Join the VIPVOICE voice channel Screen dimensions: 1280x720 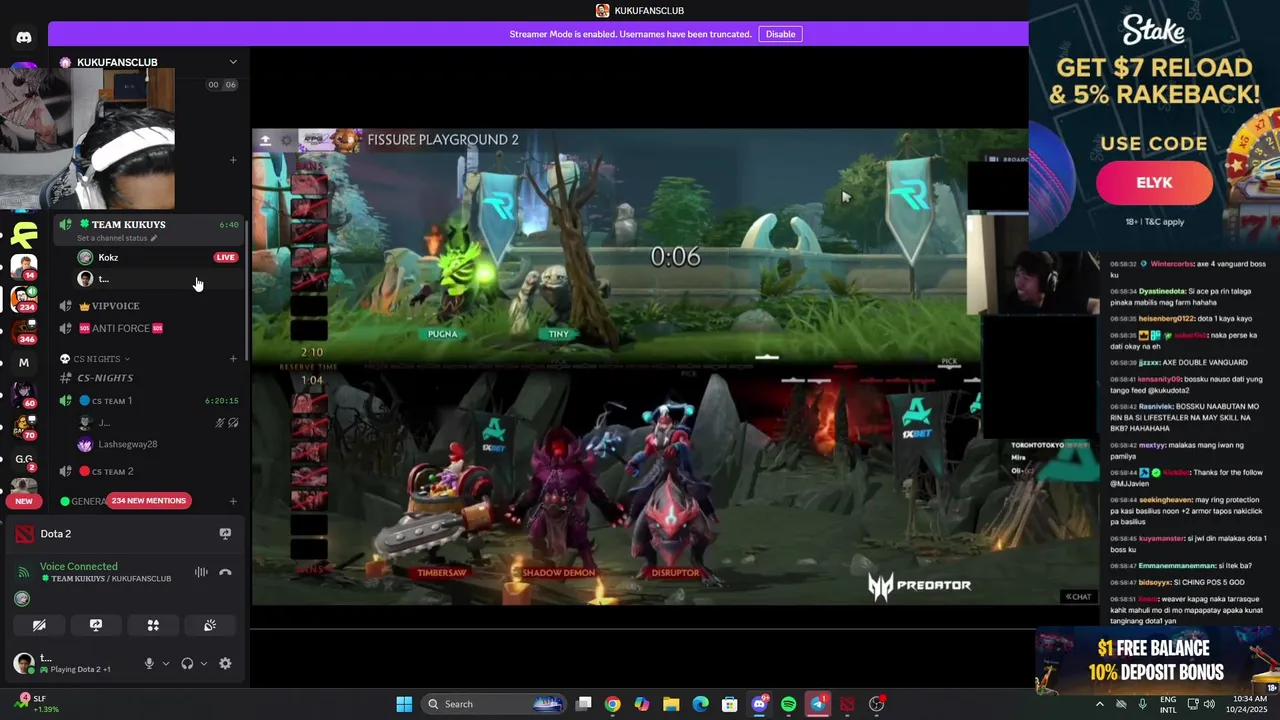[x=115, y=306]
